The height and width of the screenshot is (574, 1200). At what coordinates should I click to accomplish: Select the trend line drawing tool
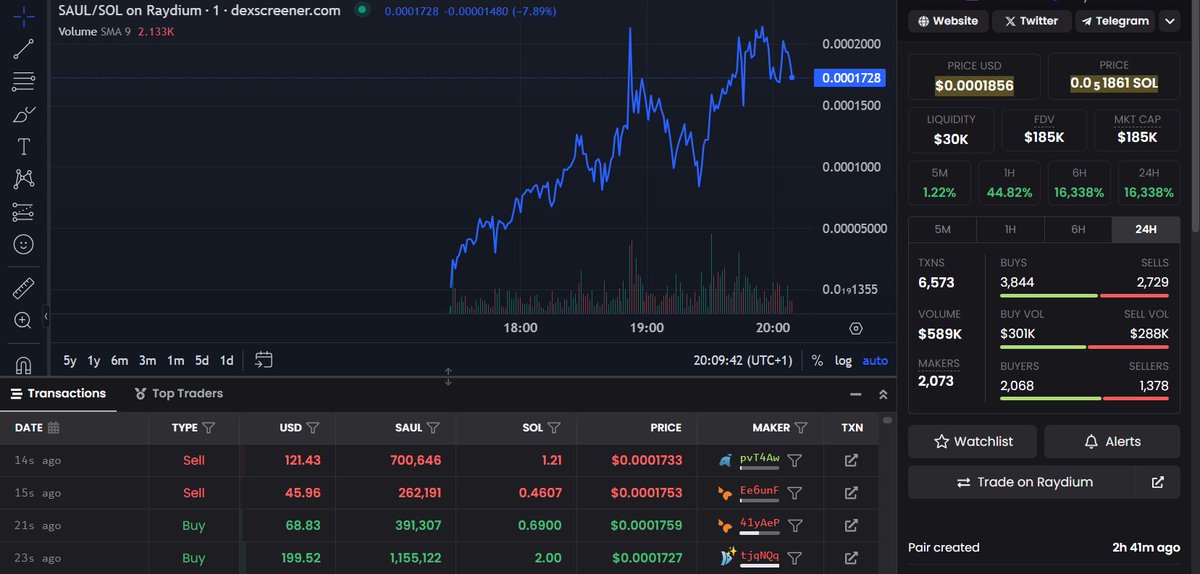point(23,48)
